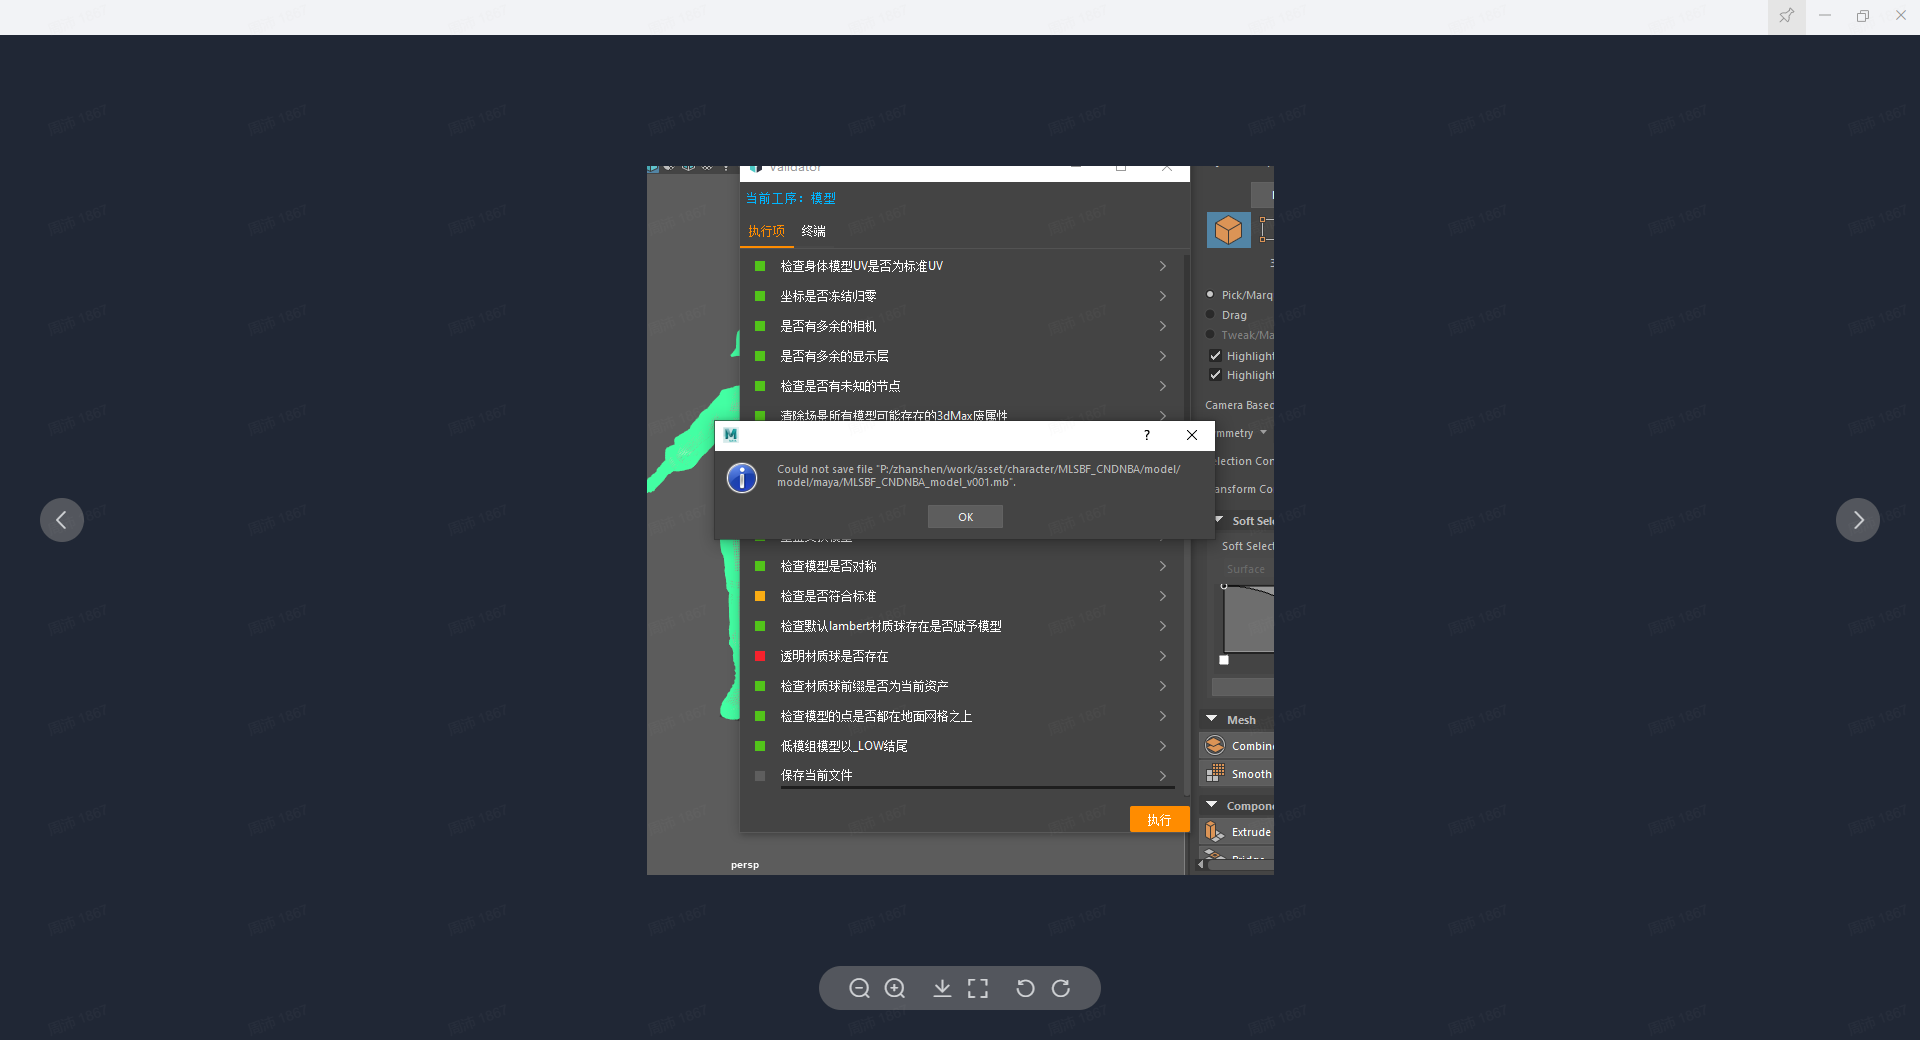Select the Pick/Marquee radio option
The width and height of the screenshot is (1920, 1040).
coord(1210,294)
